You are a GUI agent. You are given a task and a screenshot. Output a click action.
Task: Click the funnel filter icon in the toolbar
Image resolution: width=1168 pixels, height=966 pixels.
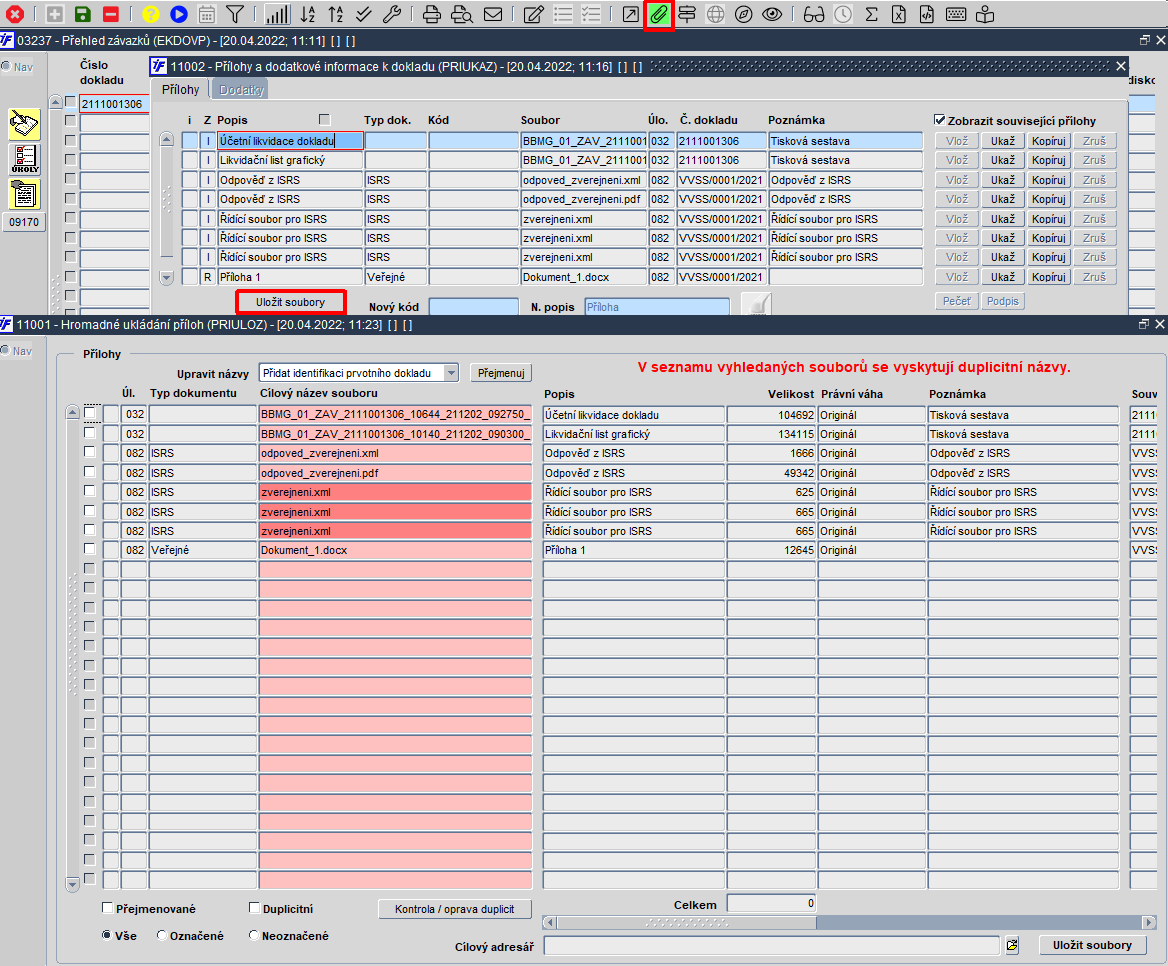[235, 14]
